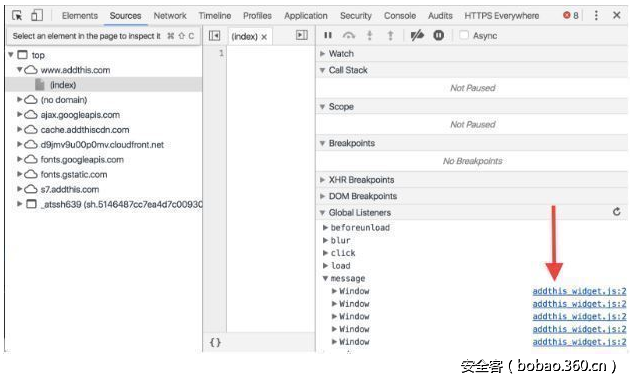Toggle pause on exceptions button
This screenshot has width=631, height=384.
click(x=439, y=36)
